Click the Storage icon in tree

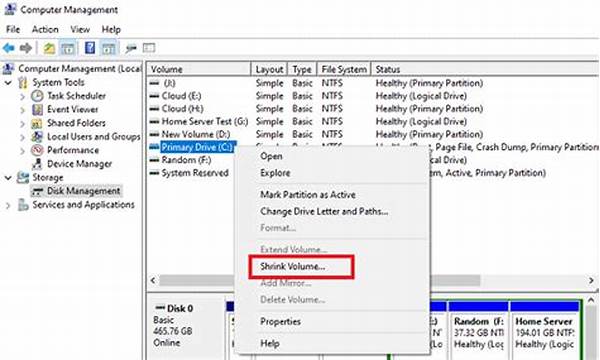click(23, 178)
